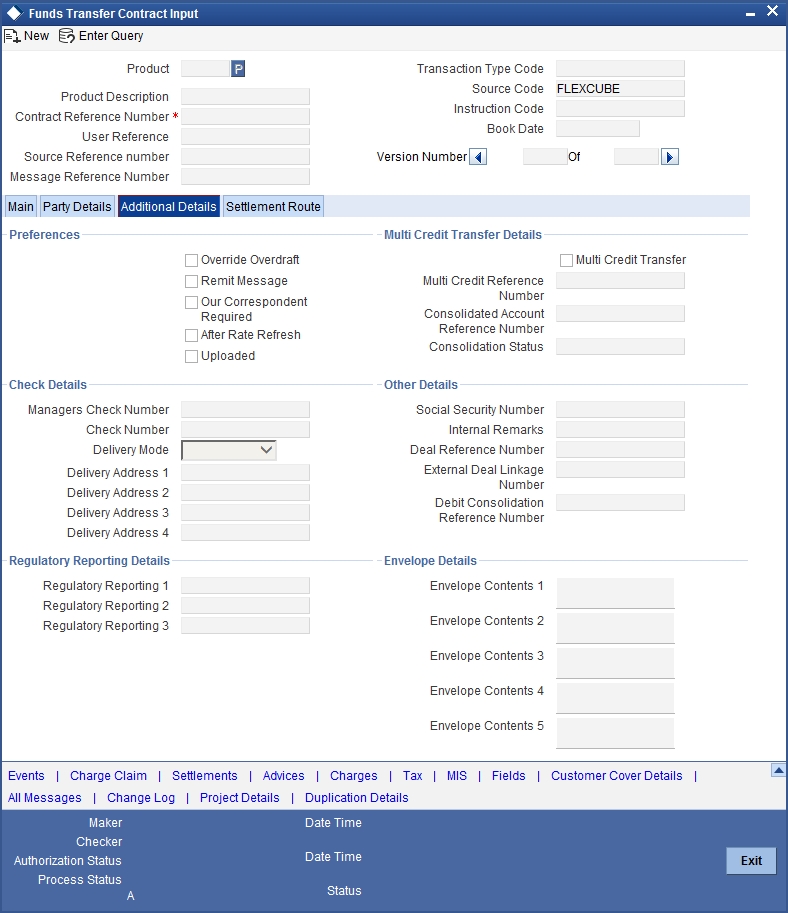Click the Regulatory Reporting 1 field
This screenshot has height=913, width=788.
click(245, 586)
